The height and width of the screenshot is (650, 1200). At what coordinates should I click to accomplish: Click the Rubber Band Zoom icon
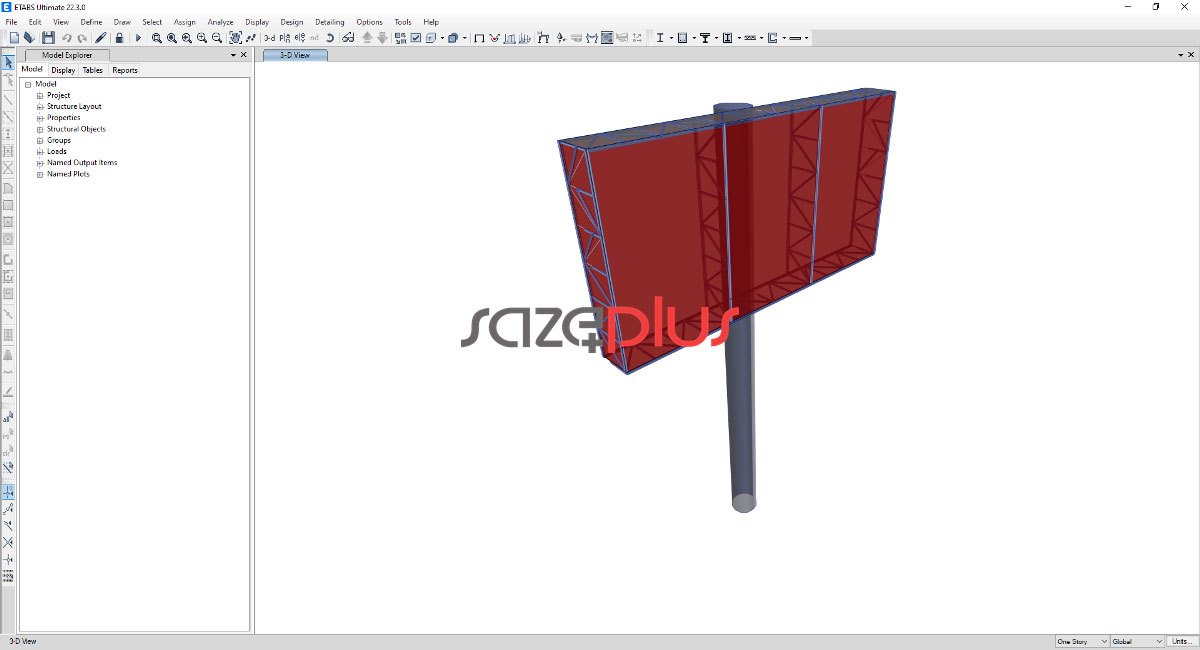(x=157, y=38)
